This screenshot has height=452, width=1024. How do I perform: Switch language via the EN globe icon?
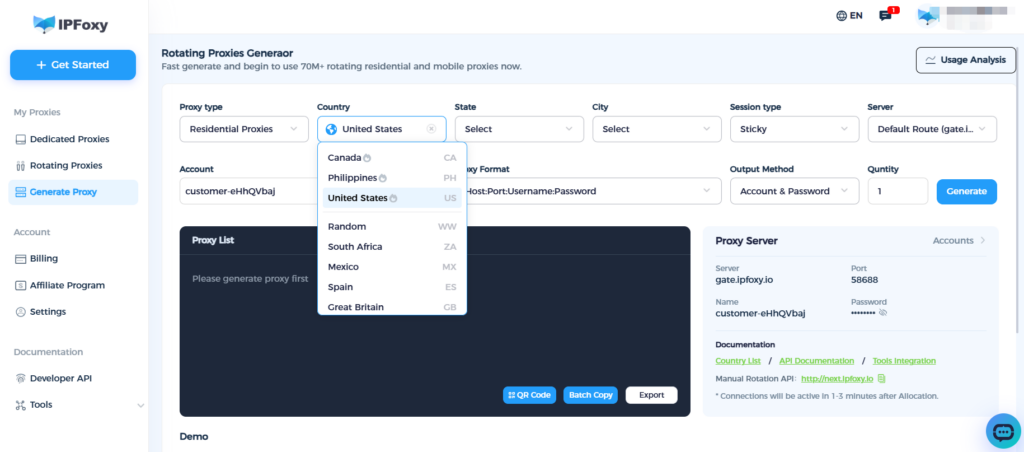pos(849,16)
